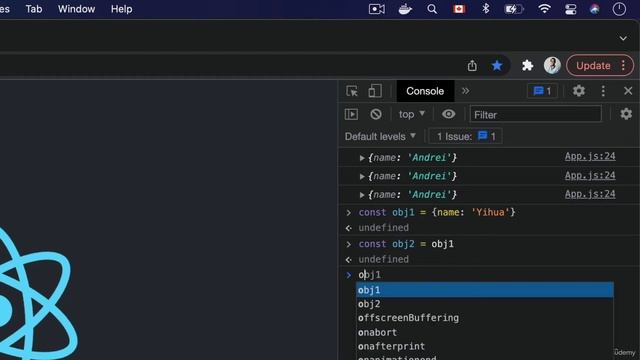Open Chrome extensions puzzle icon

[x=527, y=65]
